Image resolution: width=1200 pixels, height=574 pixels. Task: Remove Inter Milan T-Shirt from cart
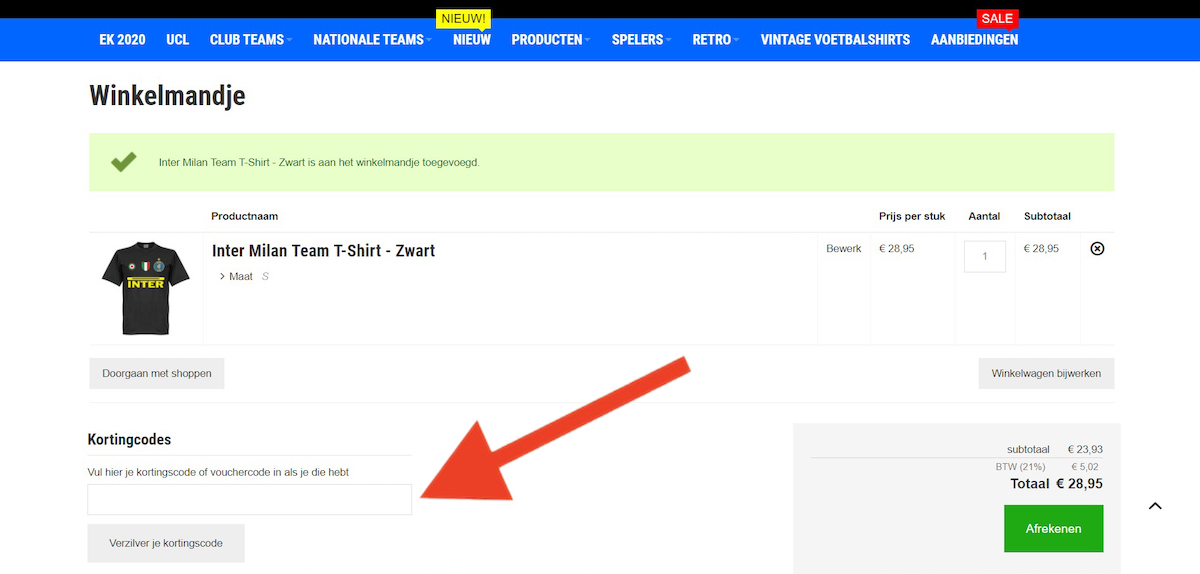[x=1097, y=249]
